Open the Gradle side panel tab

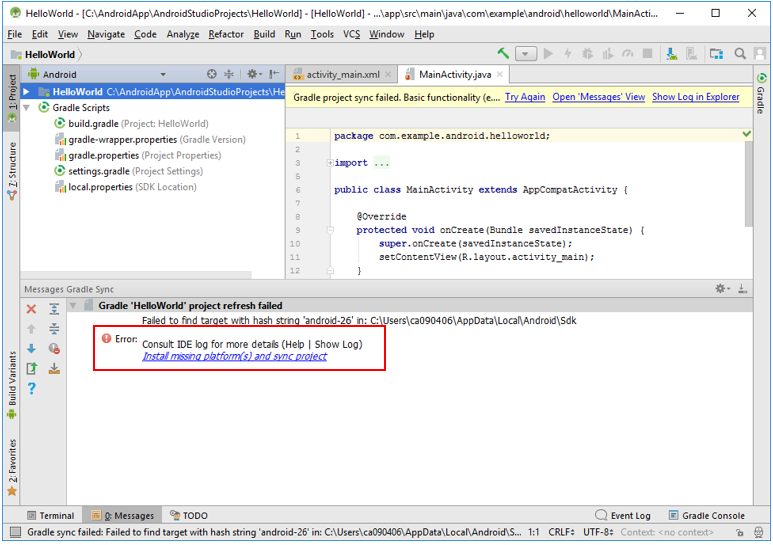pos(761,93)
